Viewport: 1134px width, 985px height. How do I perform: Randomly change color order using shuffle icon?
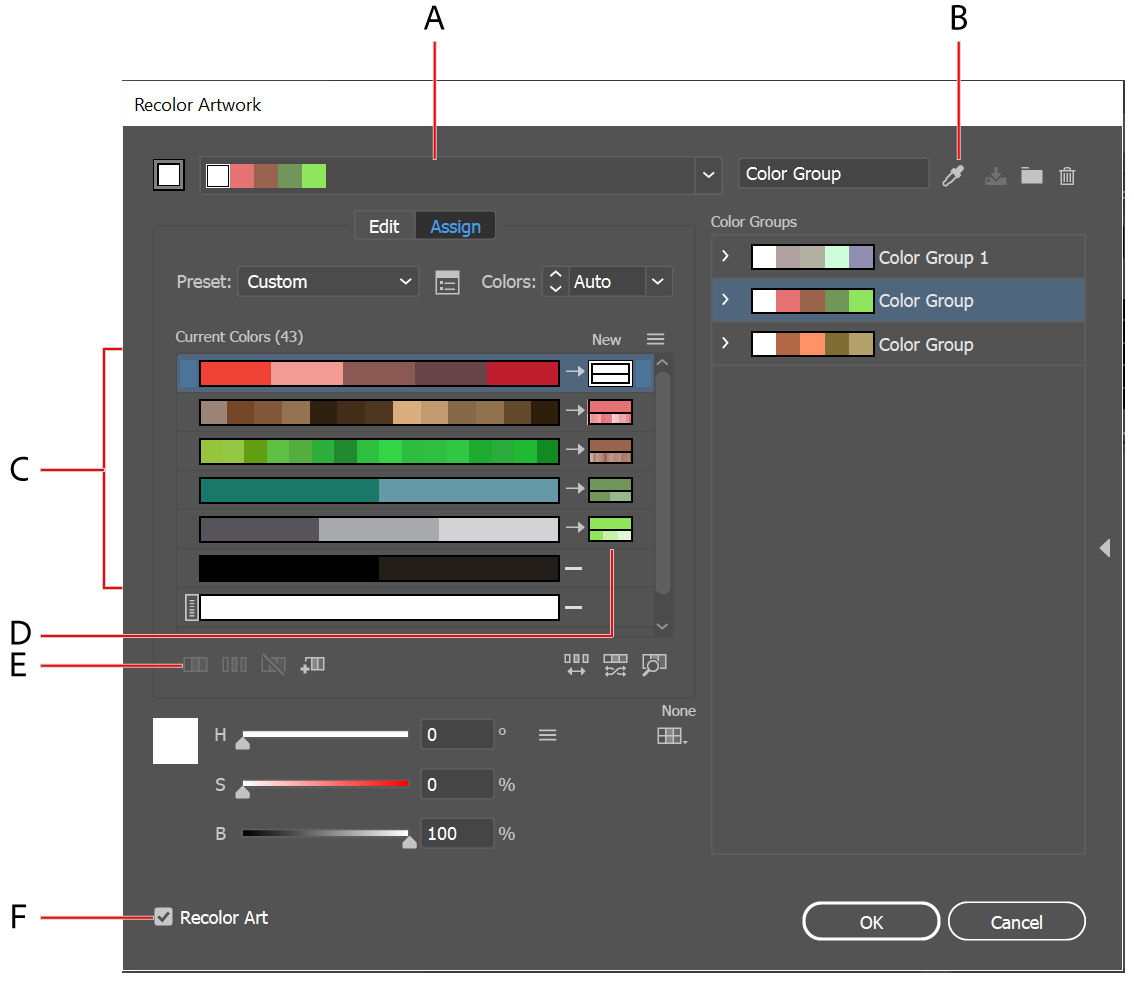pyautogui.click(x=615, y=664)
